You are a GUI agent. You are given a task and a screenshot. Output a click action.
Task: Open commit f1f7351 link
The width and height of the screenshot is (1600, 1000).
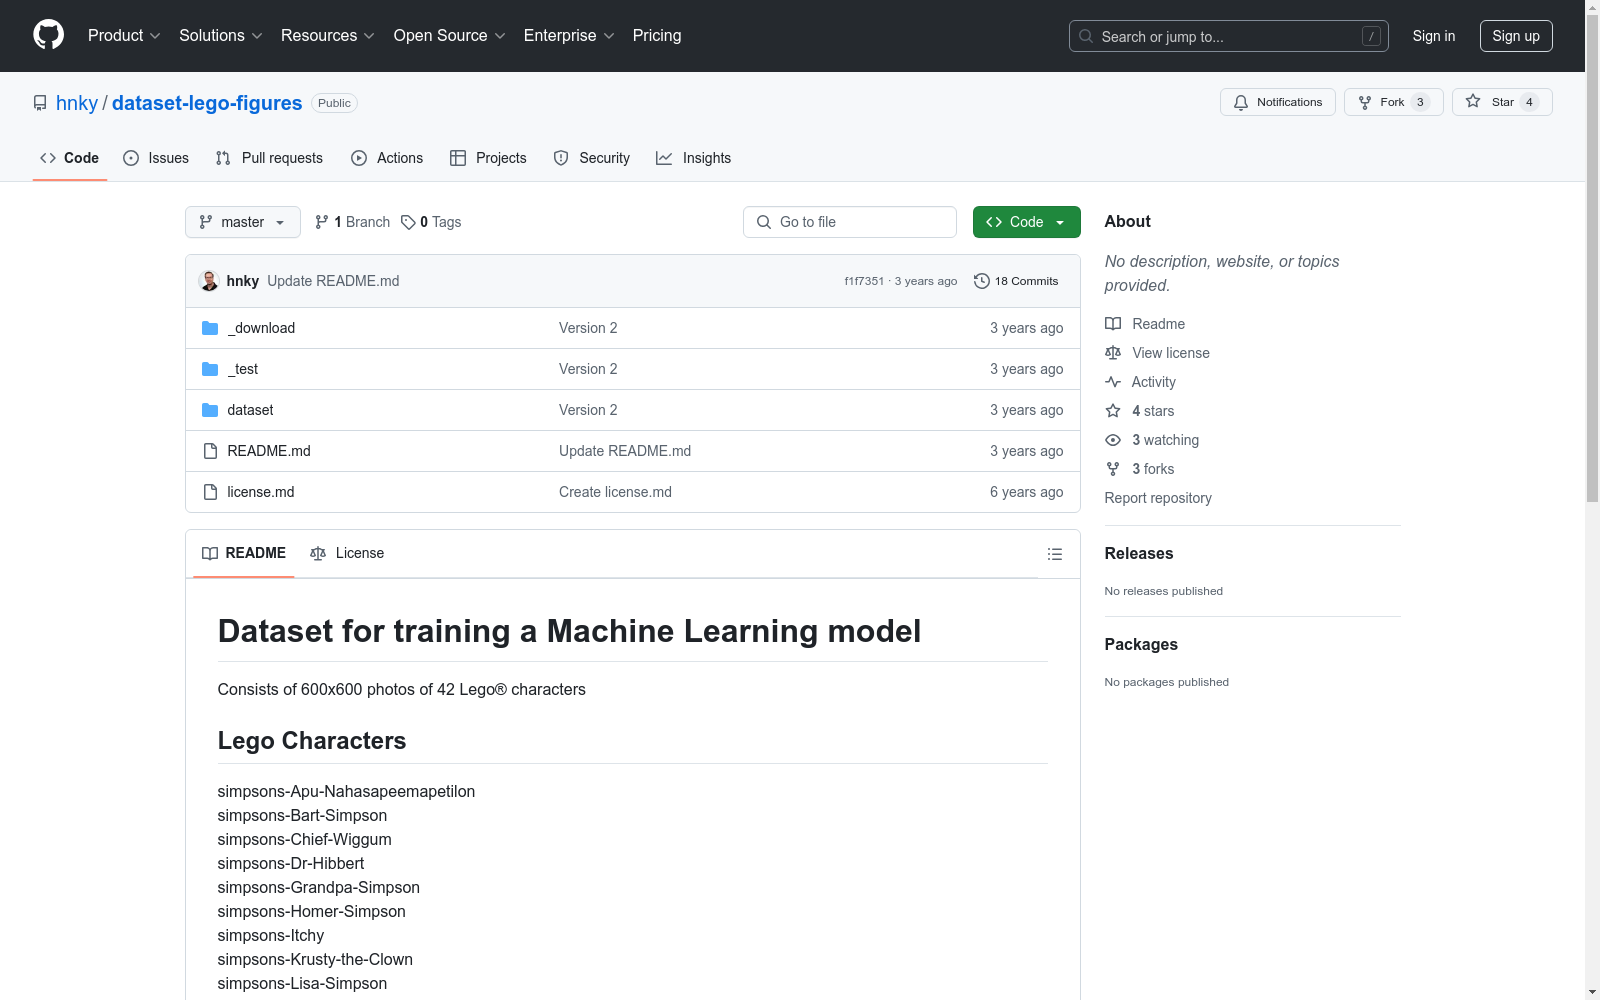point(864,281)
